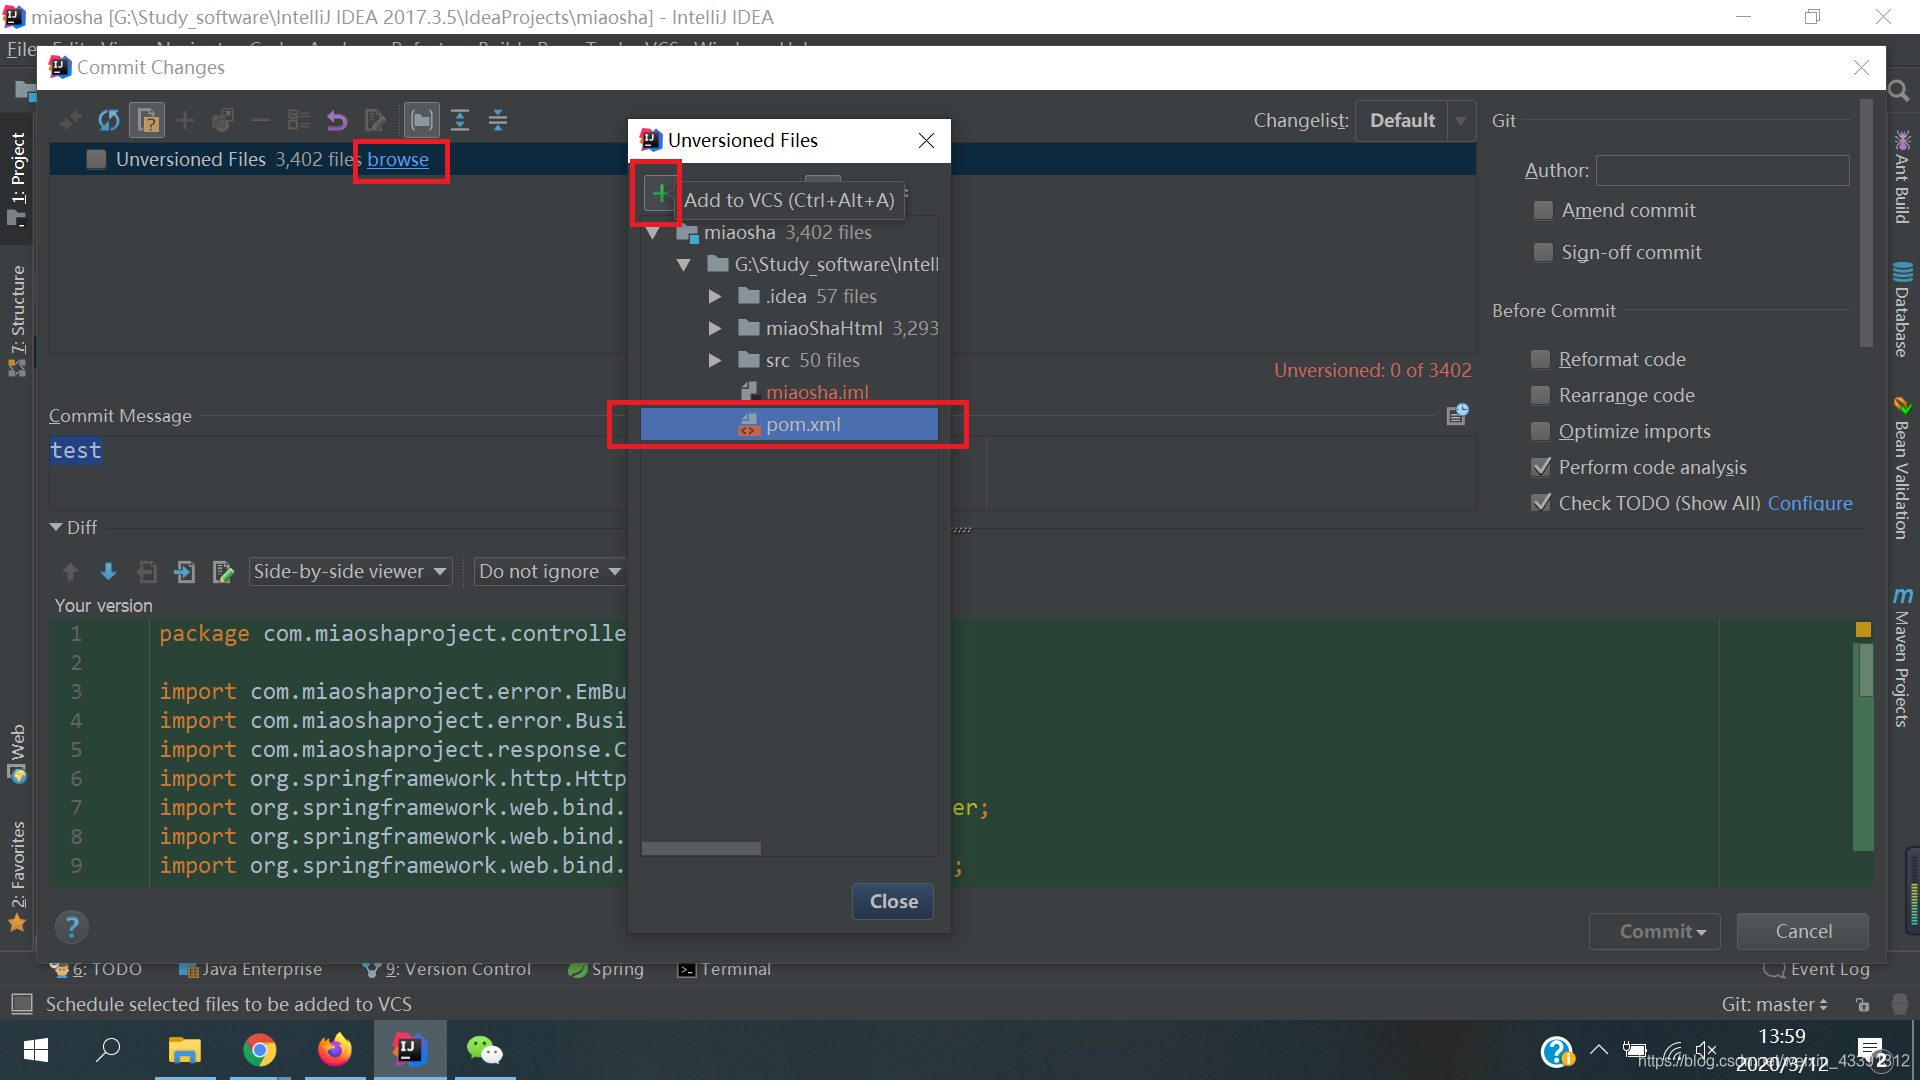
Task: Open the Event Log
Action: (x=1816, y=969)
